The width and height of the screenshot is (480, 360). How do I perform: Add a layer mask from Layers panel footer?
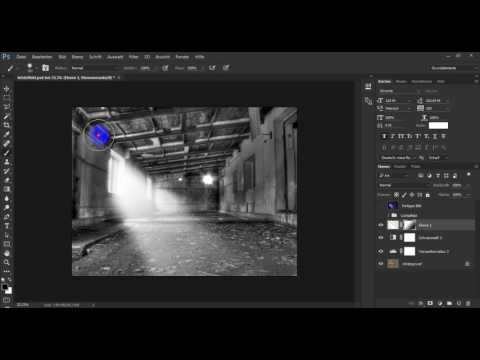[430, 303]
